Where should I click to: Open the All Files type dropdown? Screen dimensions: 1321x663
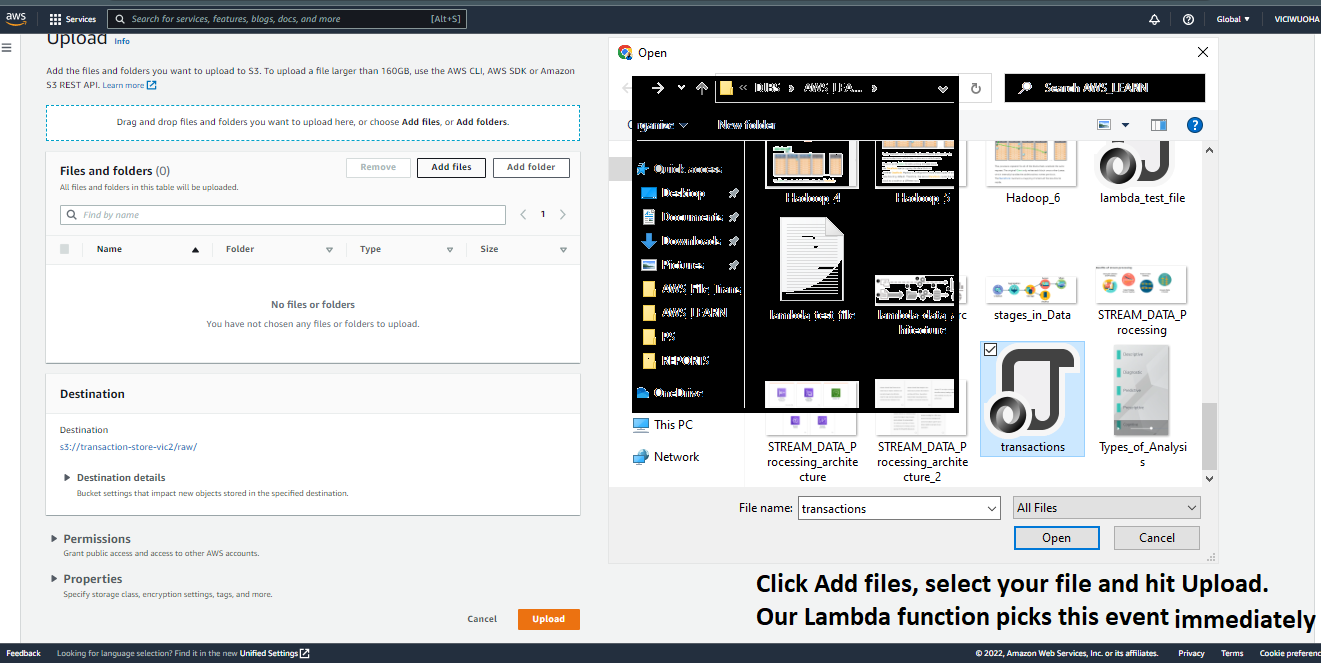(x=1106, y=508)
